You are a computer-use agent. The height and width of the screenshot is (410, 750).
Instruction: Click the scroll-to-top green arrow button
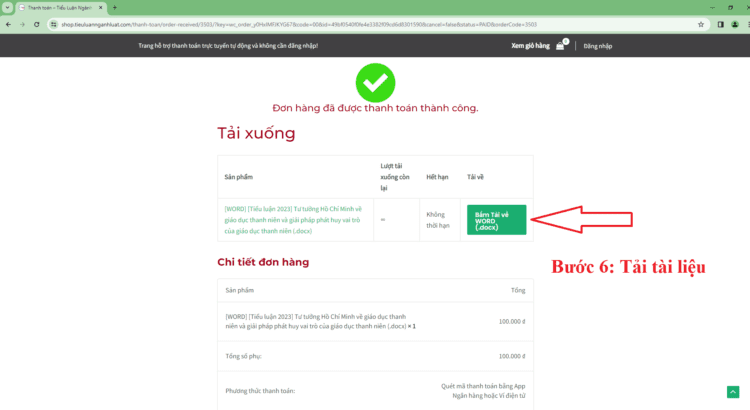(733, 392)
